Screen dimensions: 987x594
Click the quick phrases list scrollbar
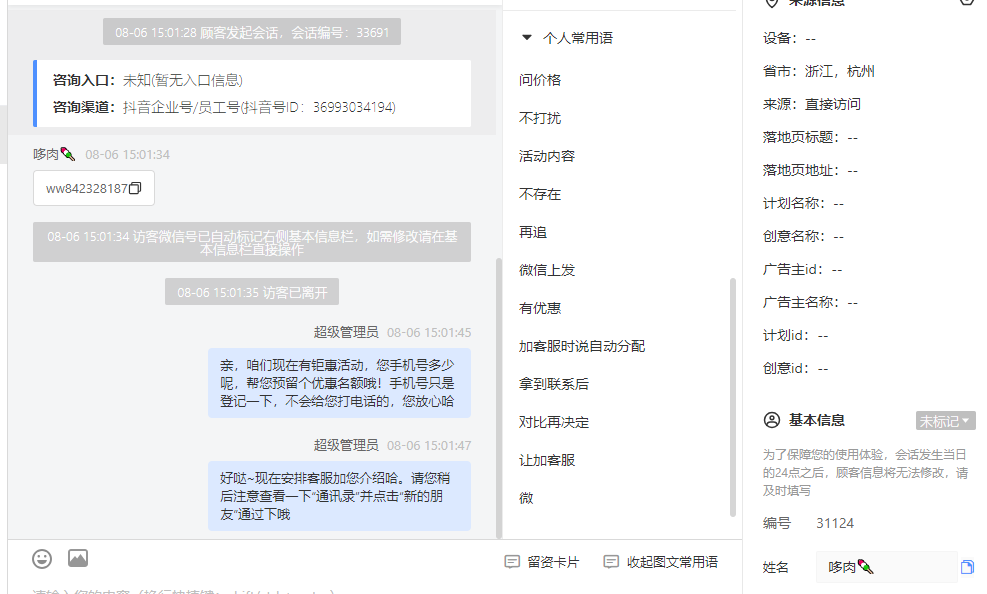coord(733,397)
